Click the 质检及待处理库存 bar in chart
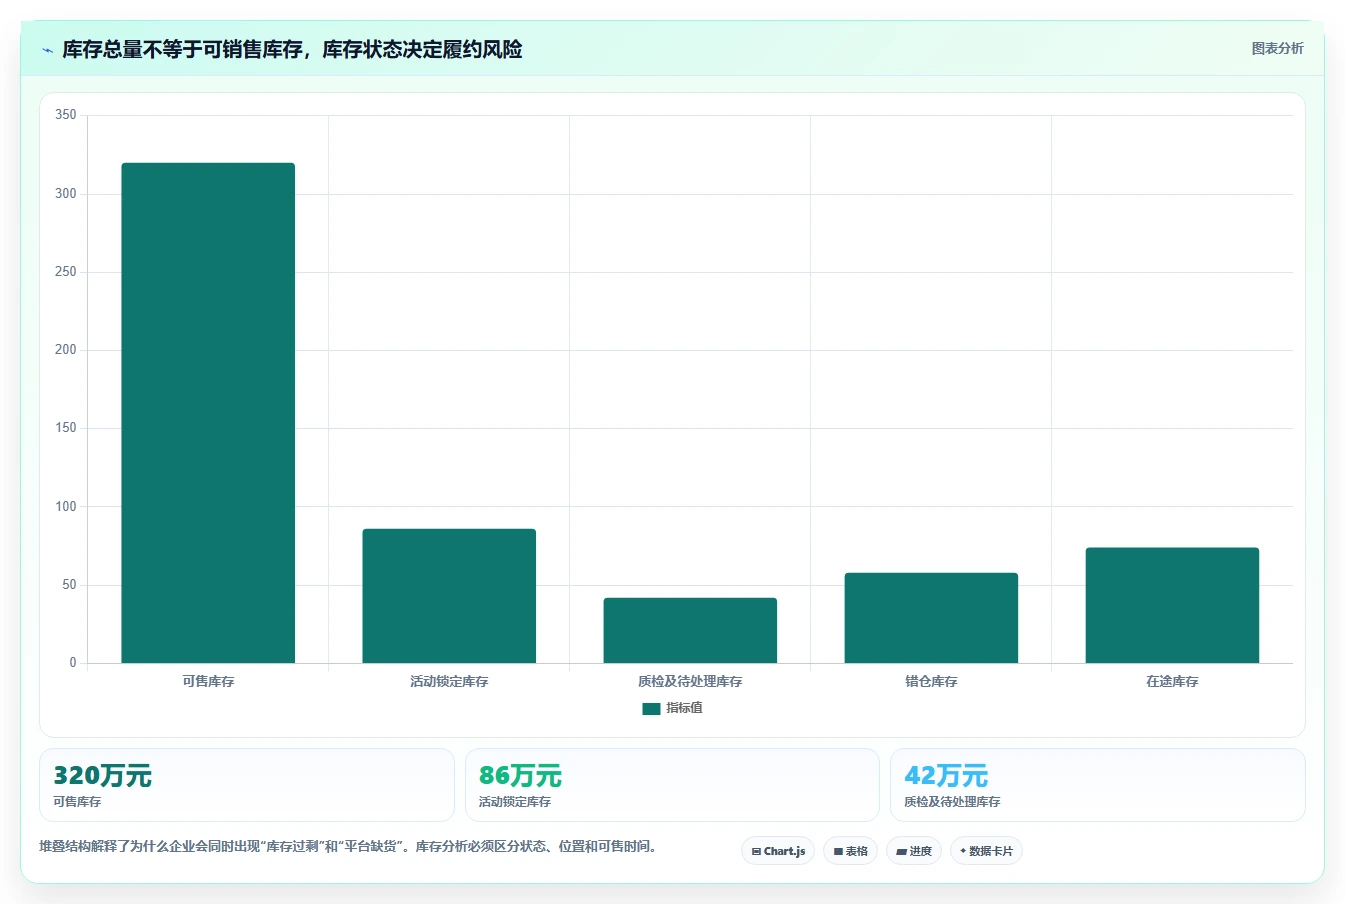Viewport: 1345px width, 904px height. [690, 630]
